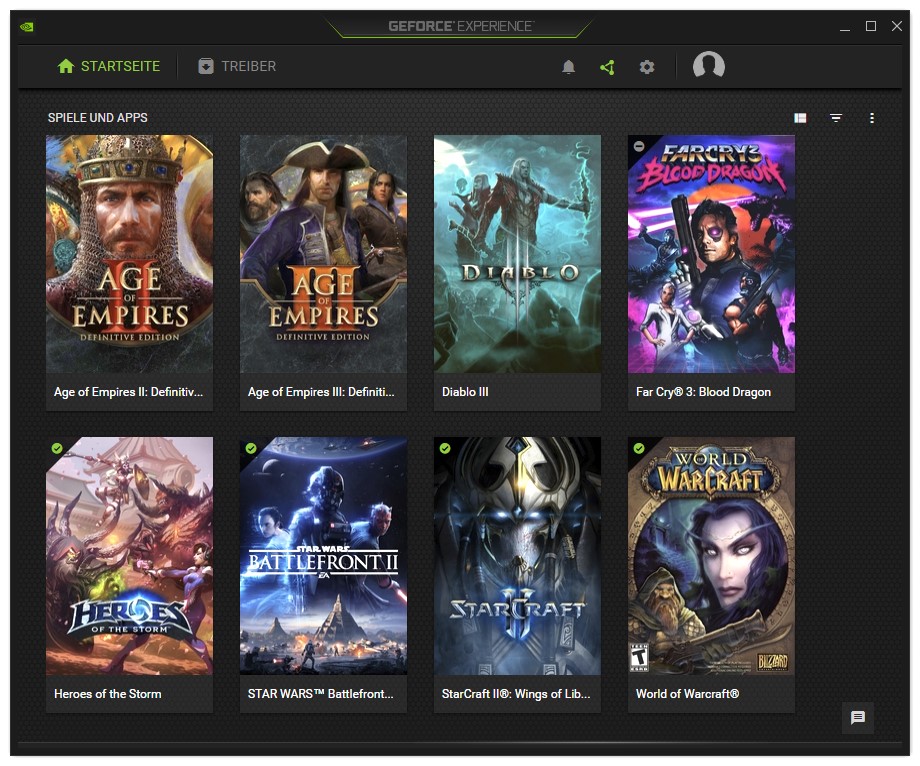Close the GeForce Experience window
This screenshot has height=766, width=920.
pyautogui.click(x=897, y=26)
